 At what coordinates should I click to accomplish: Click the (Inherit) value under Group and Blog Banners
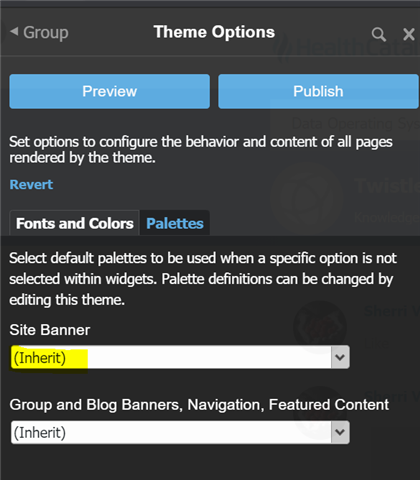[40, 433]
